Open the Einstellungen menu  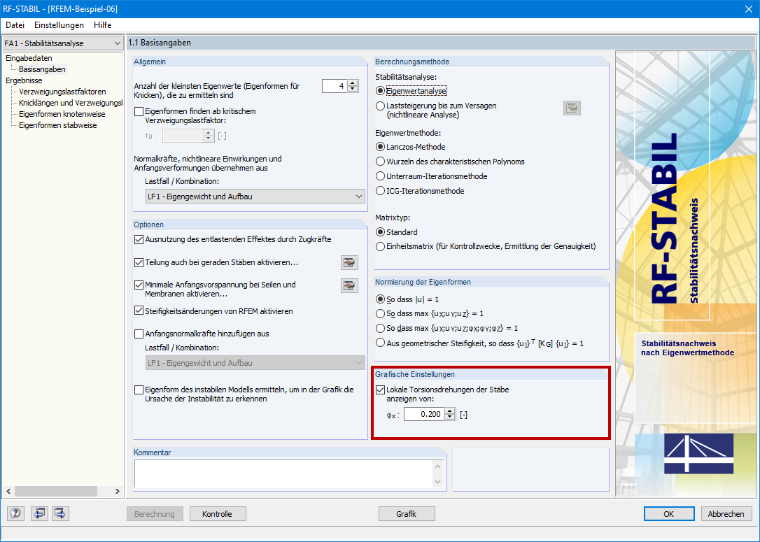[x=59, y=25]
